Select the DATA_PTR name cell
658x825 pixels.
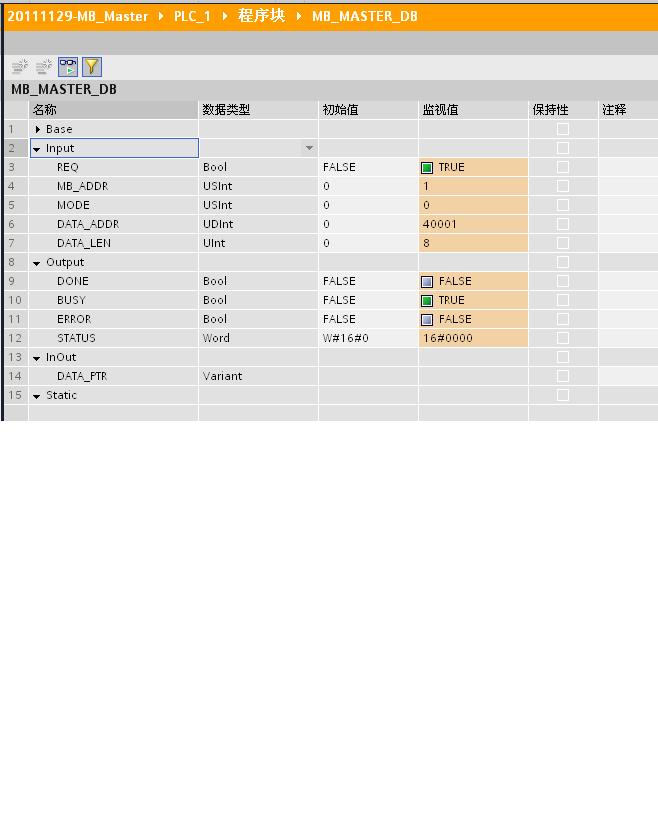tap(113, 376)
